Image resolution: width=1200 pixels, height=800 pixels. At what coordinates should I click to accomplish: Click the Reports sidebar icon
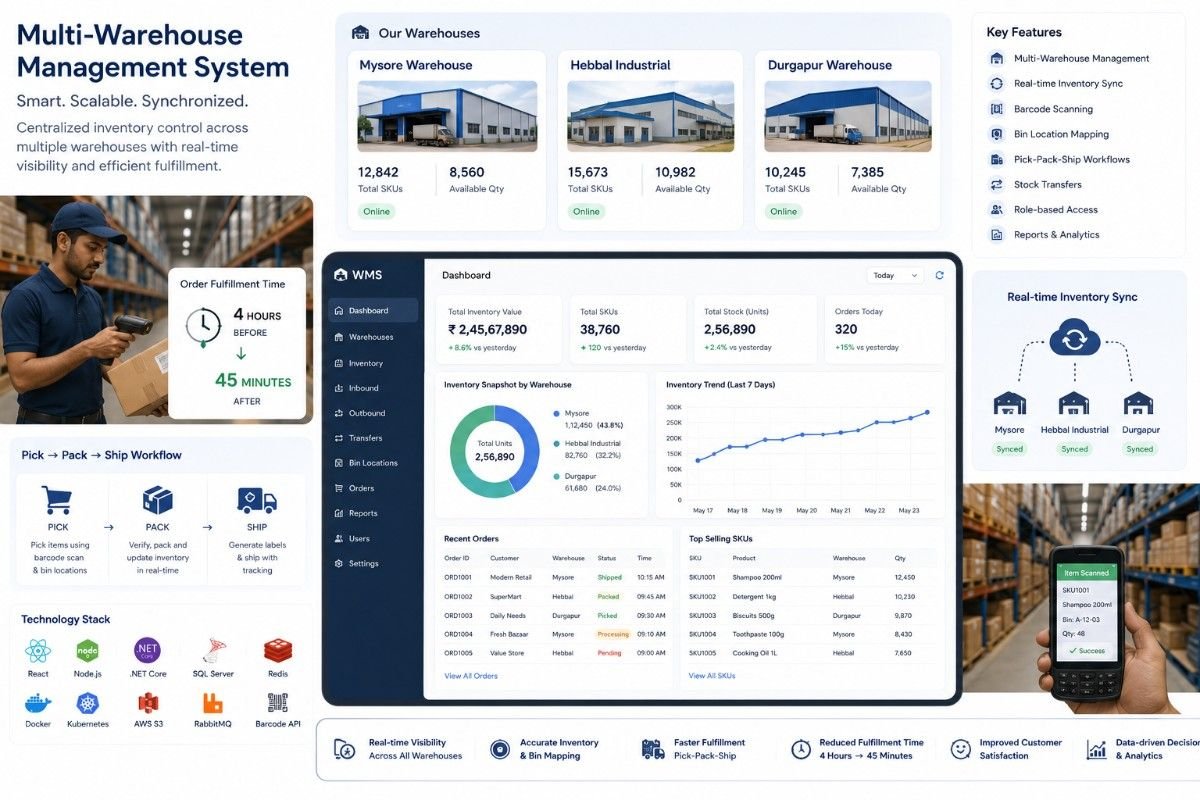click(340, 513)
